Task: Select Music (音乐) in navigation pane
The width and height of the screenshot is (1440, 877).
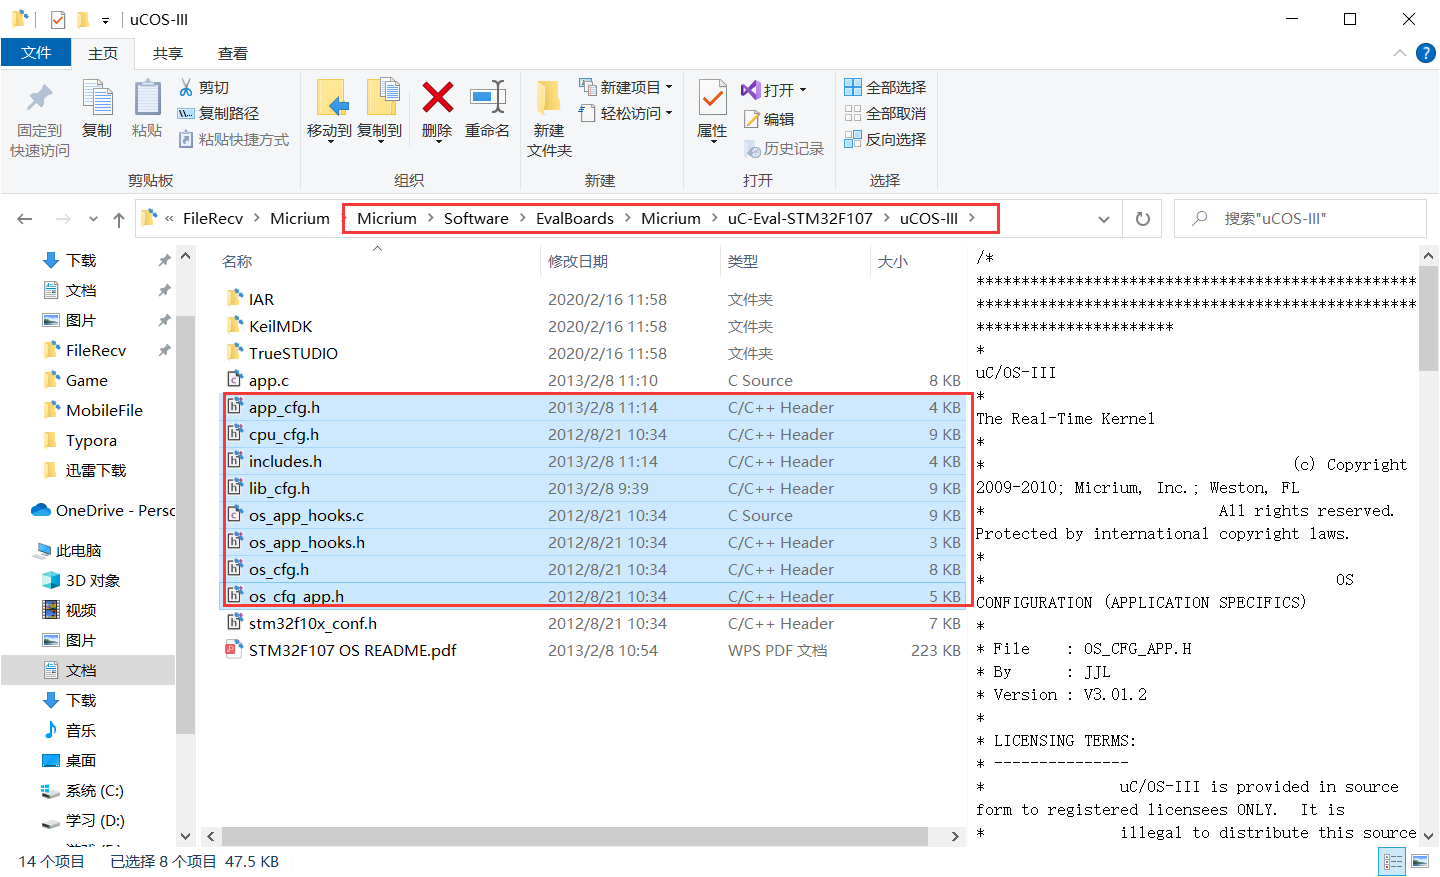Action: click(70, 730)
